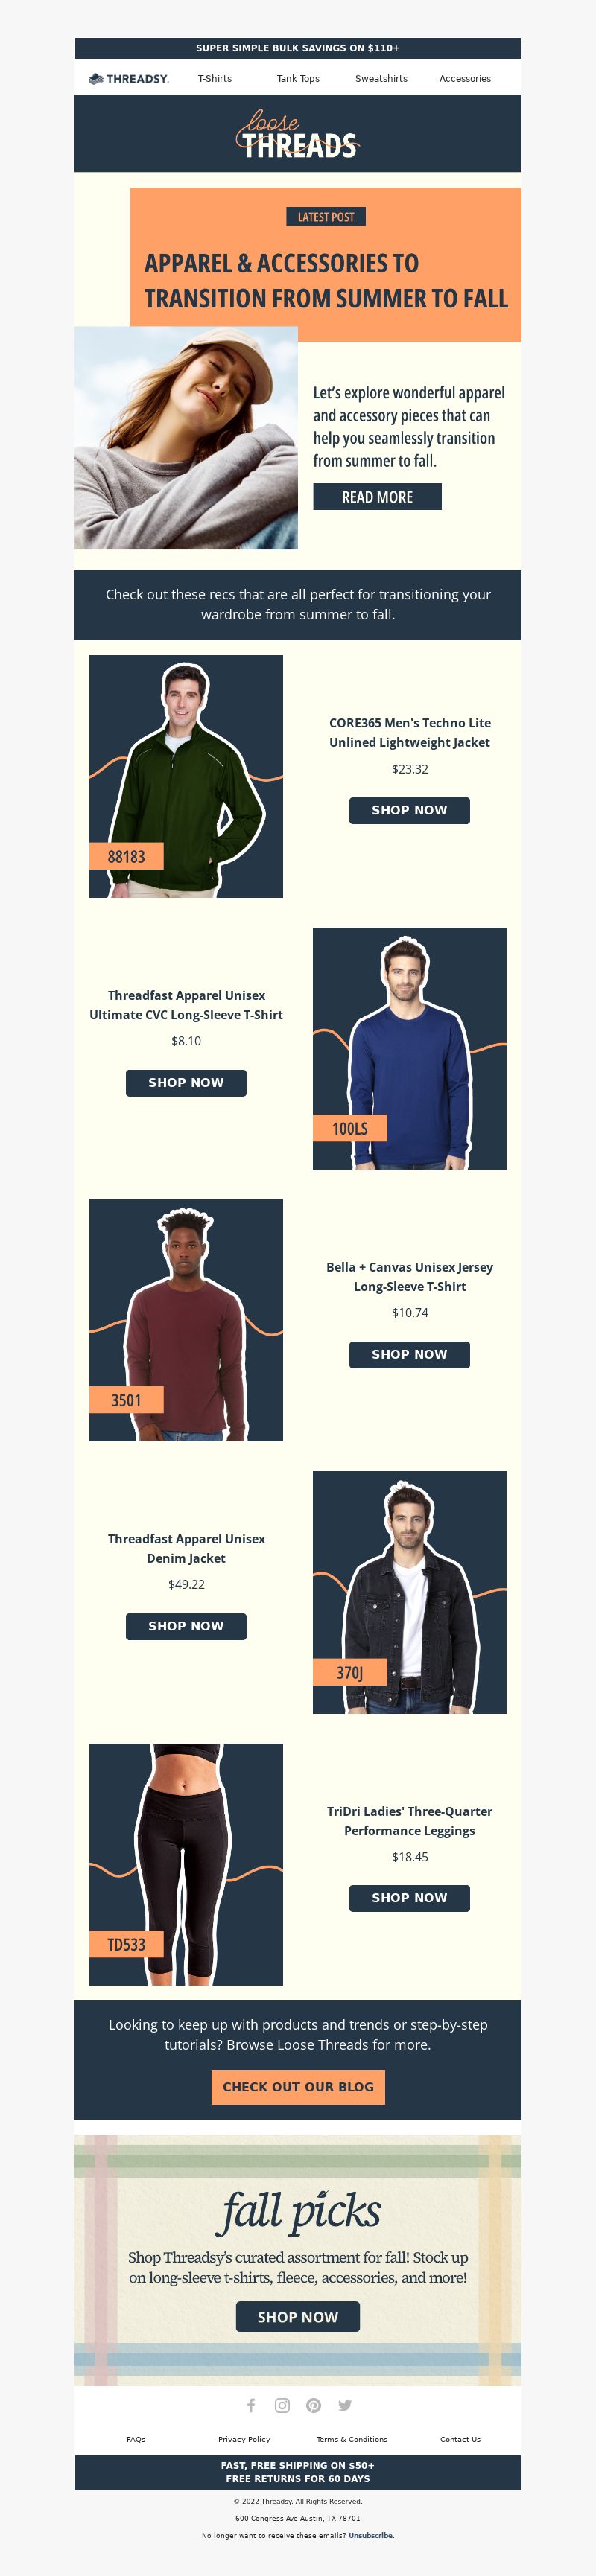Shop the CORE365 Techno Lite Jacket
The width and height of the screenshot is (596, 2576).
409,810
